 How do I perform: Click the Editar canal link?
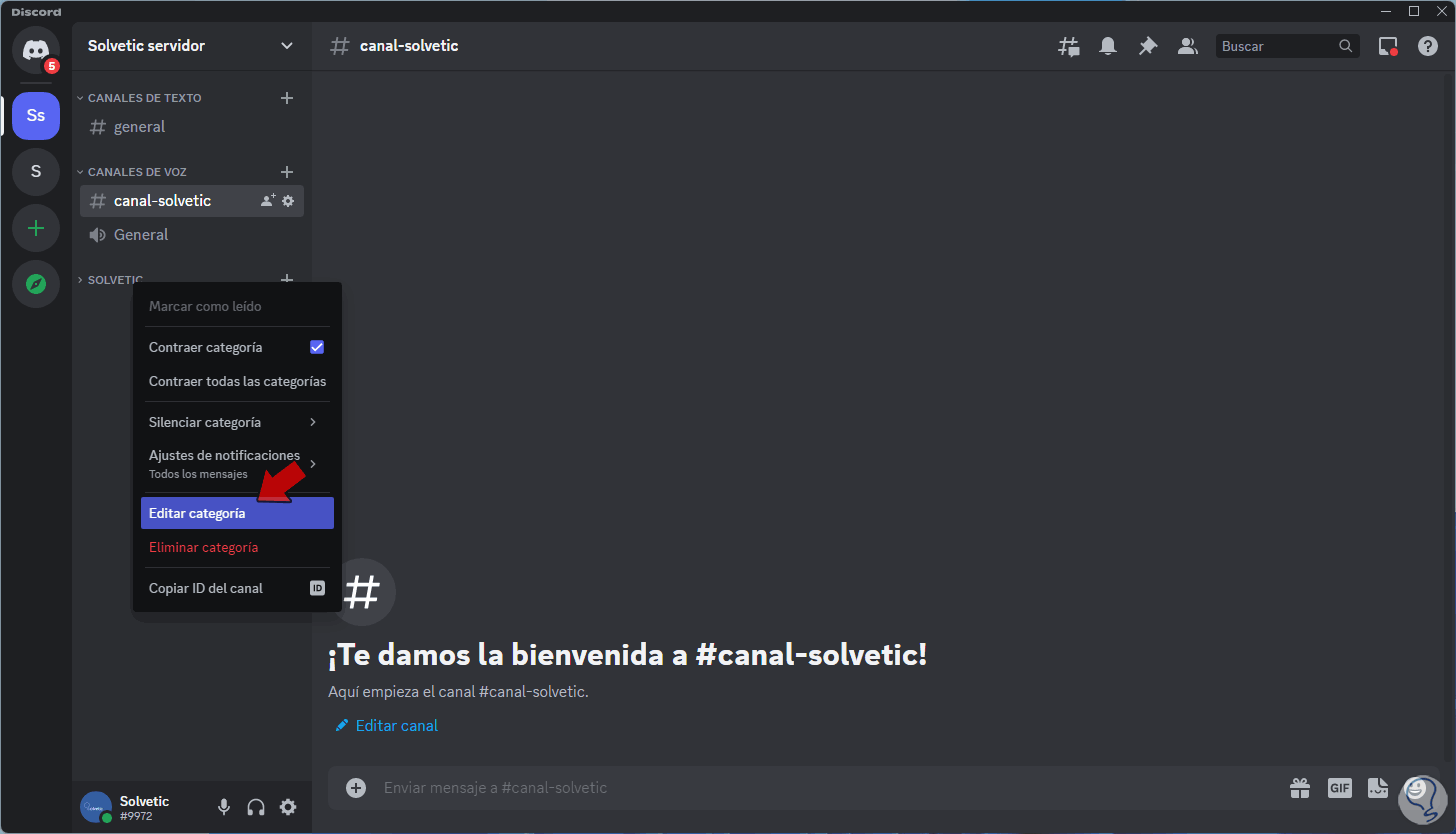tap(387, 726)
